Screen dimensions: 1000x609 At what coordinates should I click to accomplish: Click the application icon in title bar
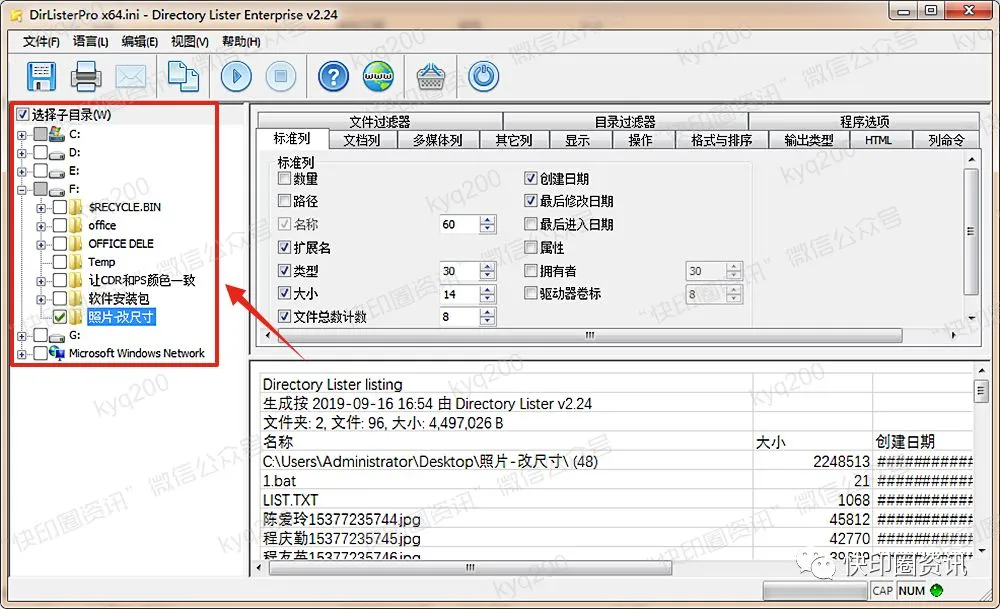[x=15, y=15]
